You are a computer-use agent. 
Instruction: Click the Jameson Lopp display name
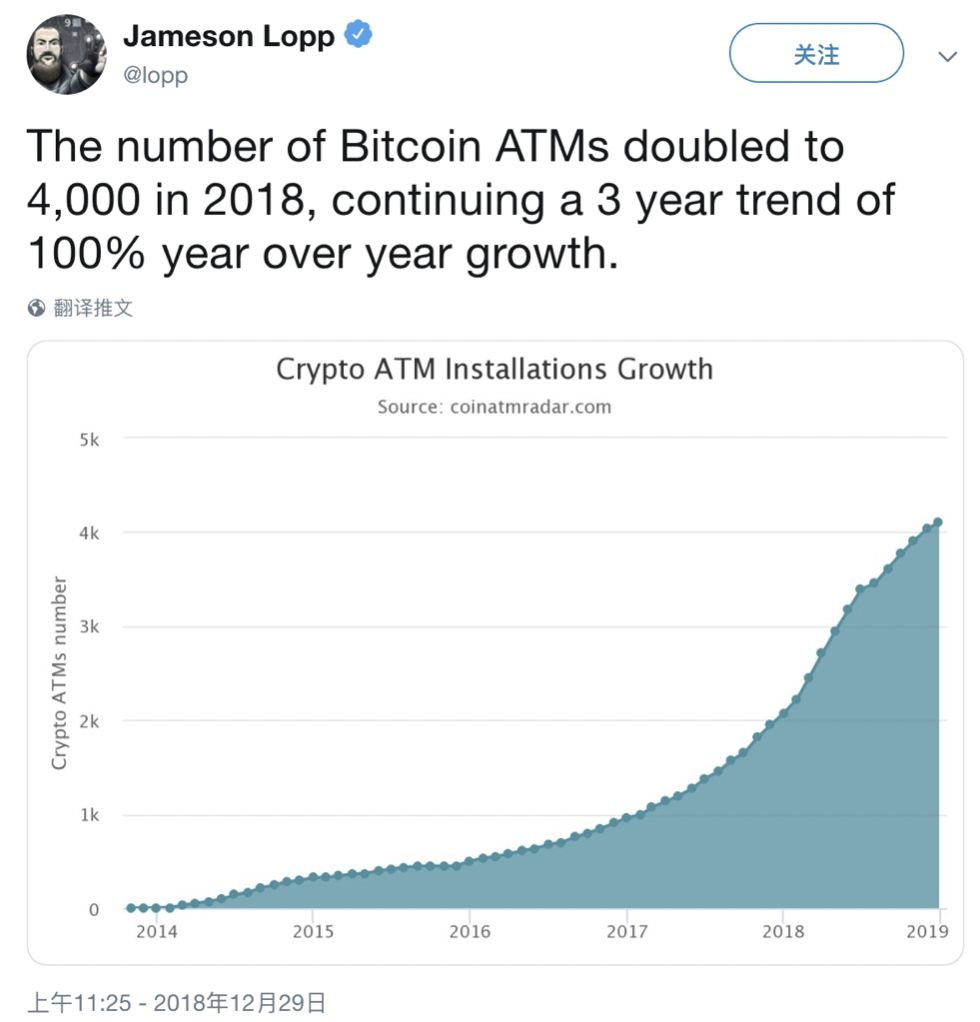(228, 37)
